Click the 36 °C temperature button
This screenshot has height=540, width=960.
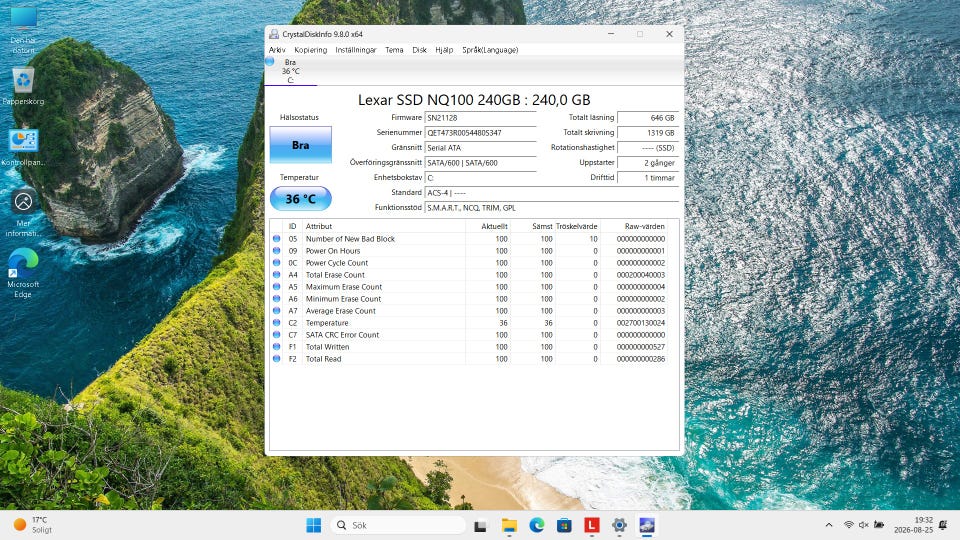(x=301, y=198)
